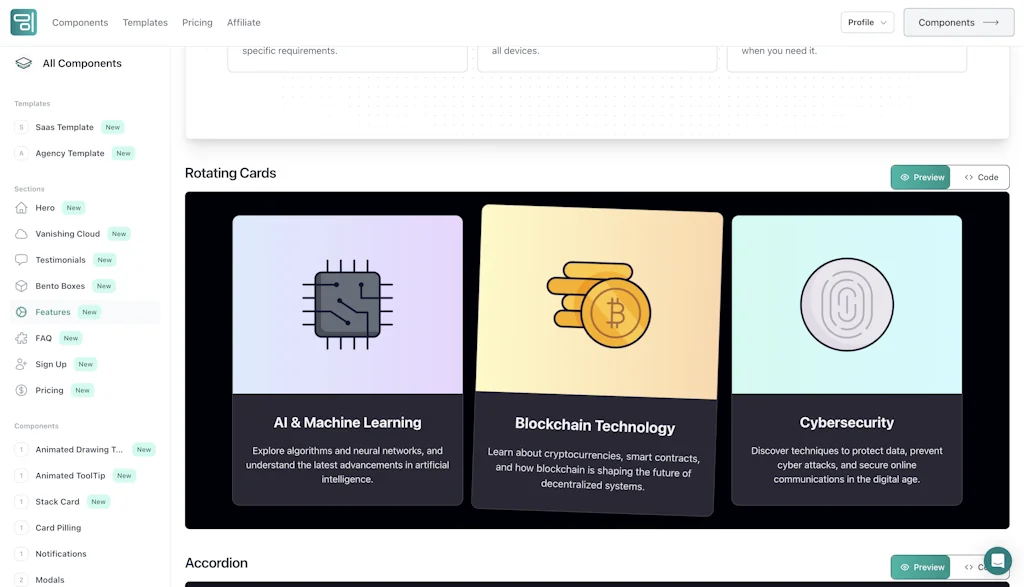Switch Rotating Cards to Preview view

click(x=920, y=177)
